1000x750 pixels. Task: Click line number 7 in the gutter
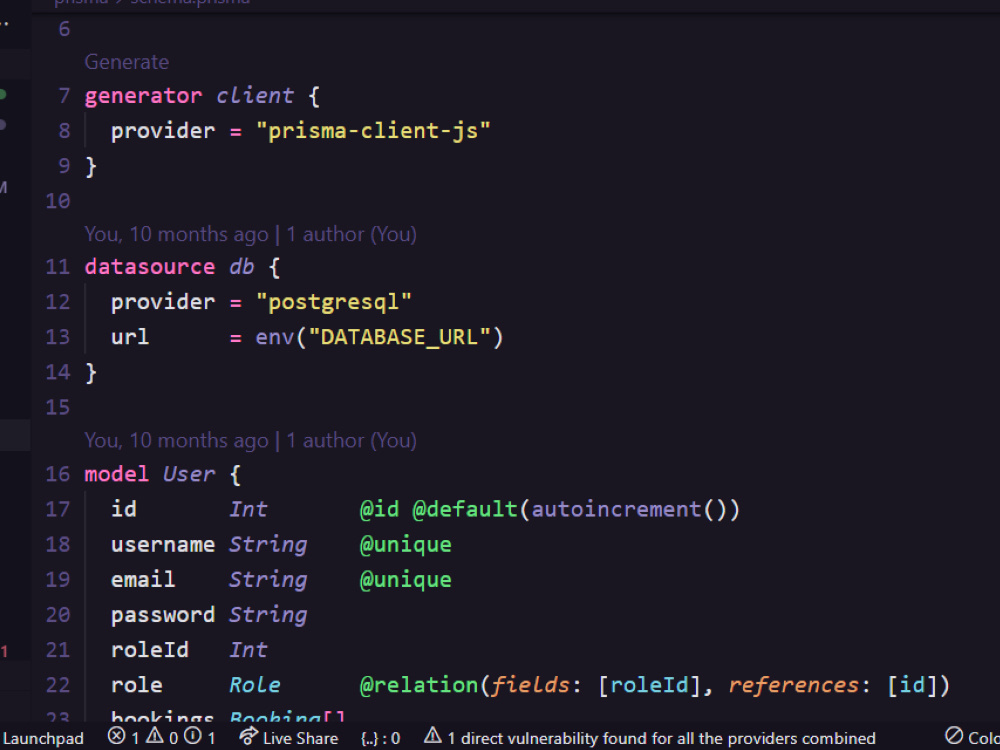[x=64, y=96]
